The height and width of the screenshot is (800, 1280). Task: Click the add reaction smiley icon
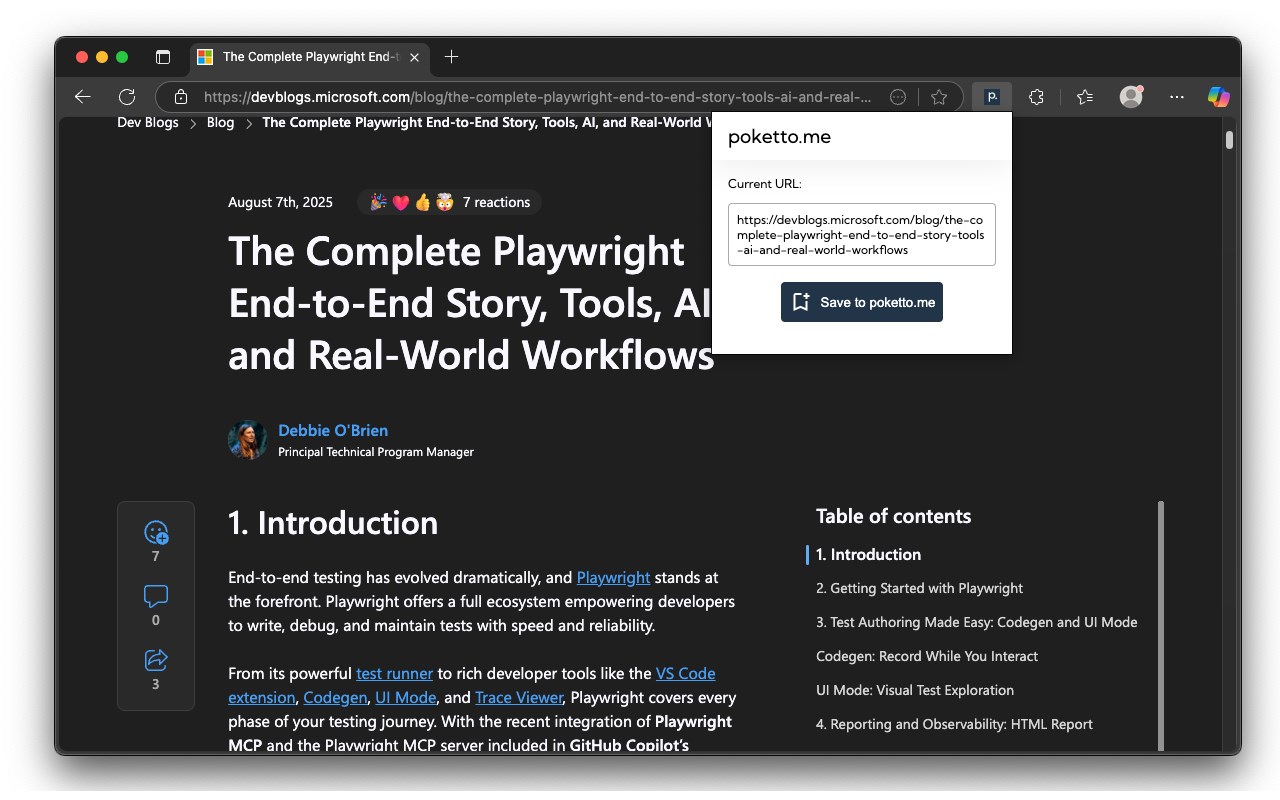pos(156,532)
